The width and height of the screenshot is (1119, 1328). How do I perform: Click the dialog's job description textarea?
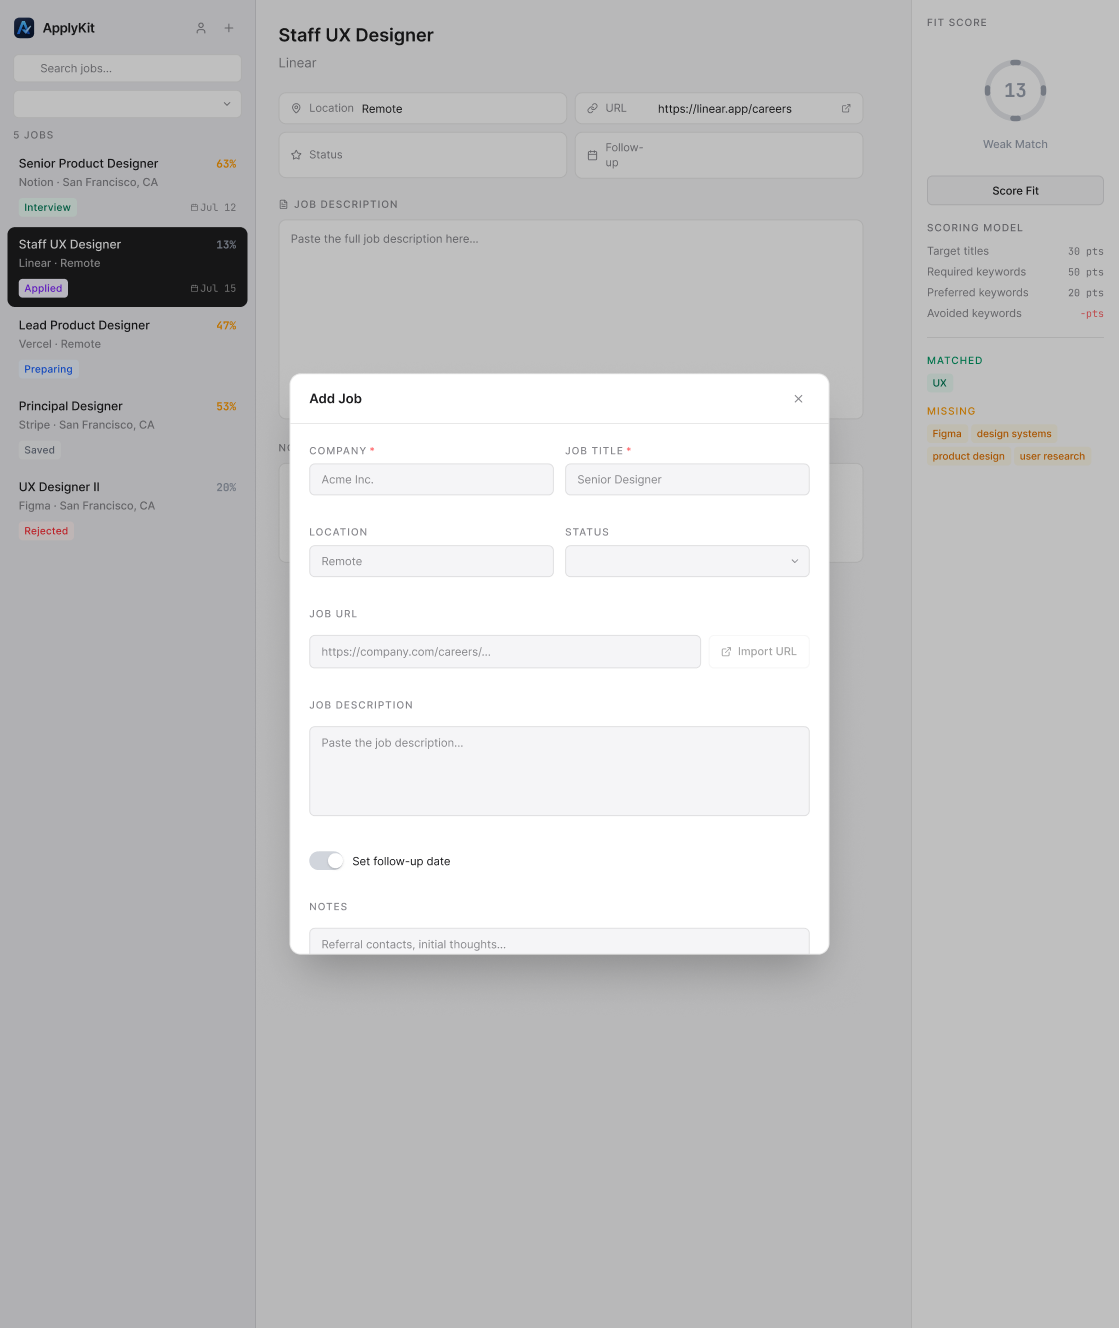click(559, 771)
